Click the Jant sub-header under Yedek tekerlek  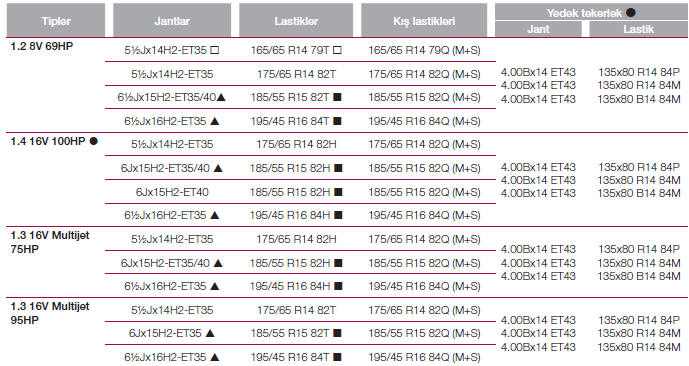pyautogui.click(x=538, y=29)
